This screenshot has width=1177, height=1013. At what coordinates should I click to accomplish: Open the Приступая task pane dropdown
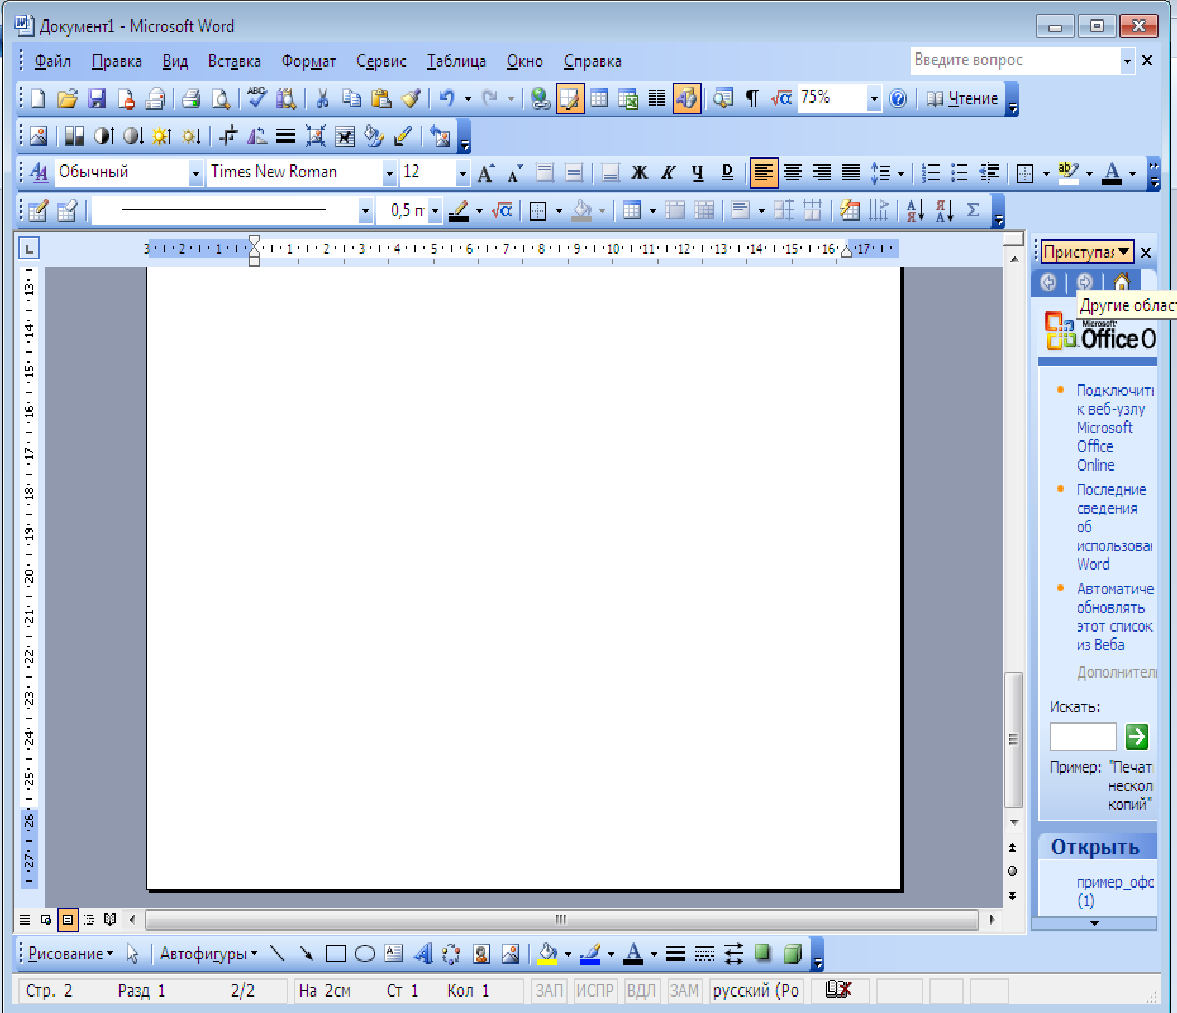click(x=1088, y=252)
